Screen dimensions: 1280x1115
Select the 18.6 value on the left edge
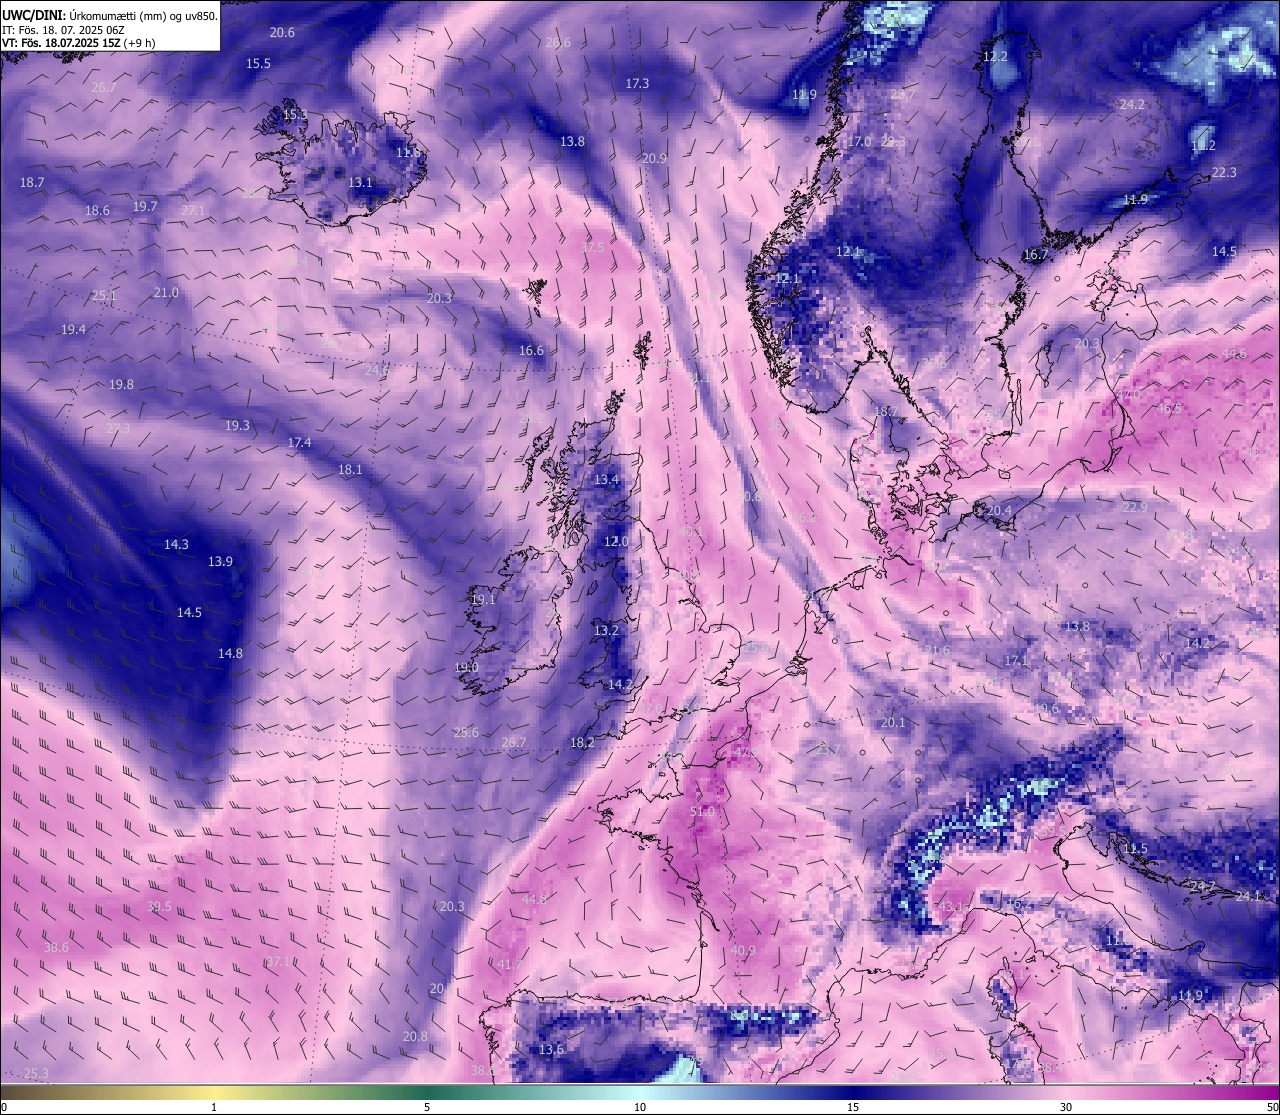[x=97, y=210]
